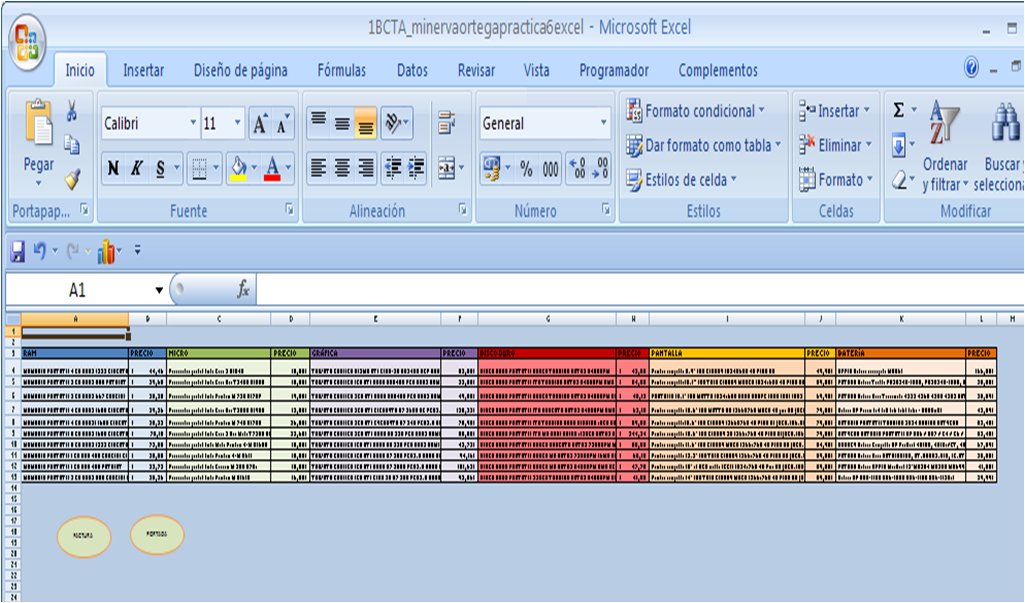Click the fx insert function button
Viewport: 1025px width, 603px height.
[243, 289]
